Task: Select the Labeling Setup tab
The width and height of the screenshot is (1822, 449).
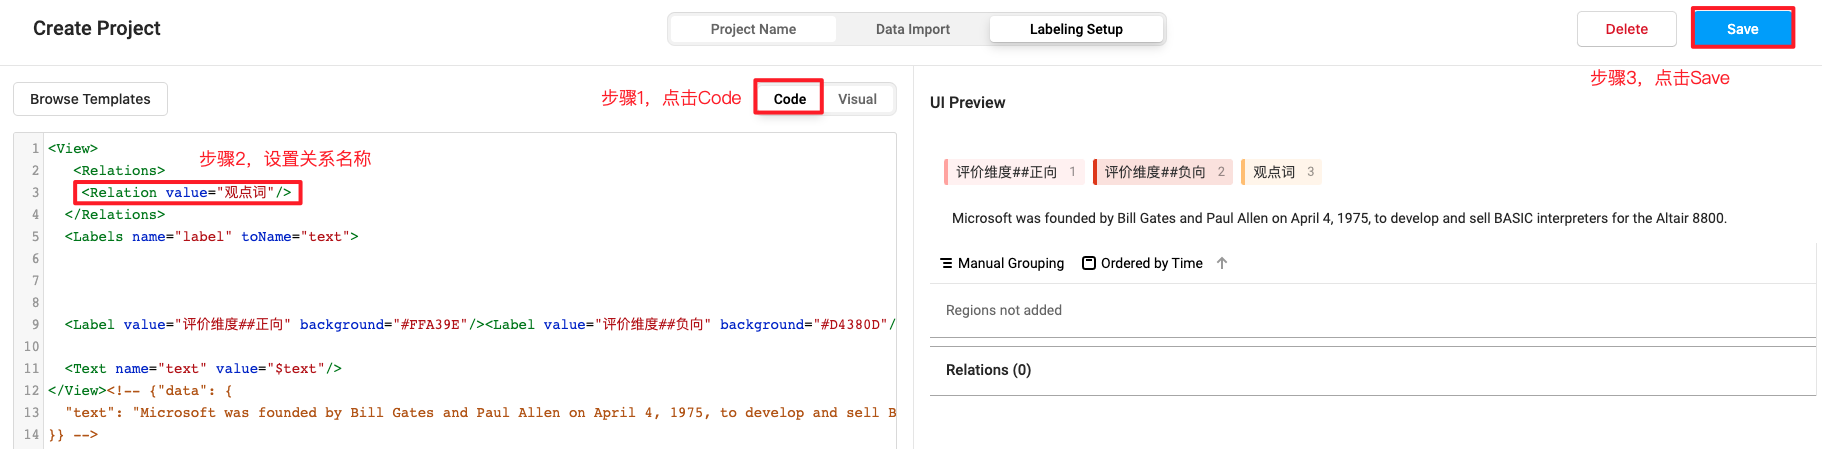Action: click(x=1076, y=29)
